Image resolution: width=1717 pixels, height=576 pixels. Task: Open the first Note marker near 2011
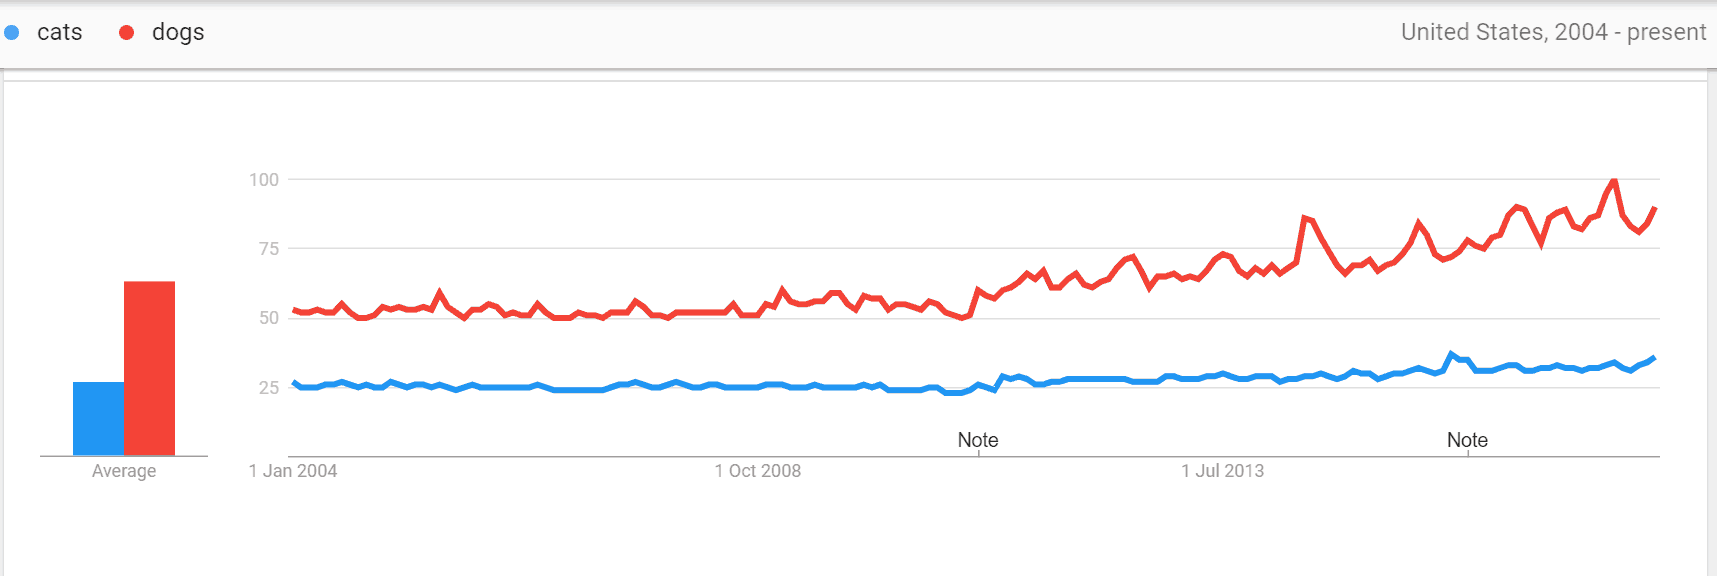[978, 440]
